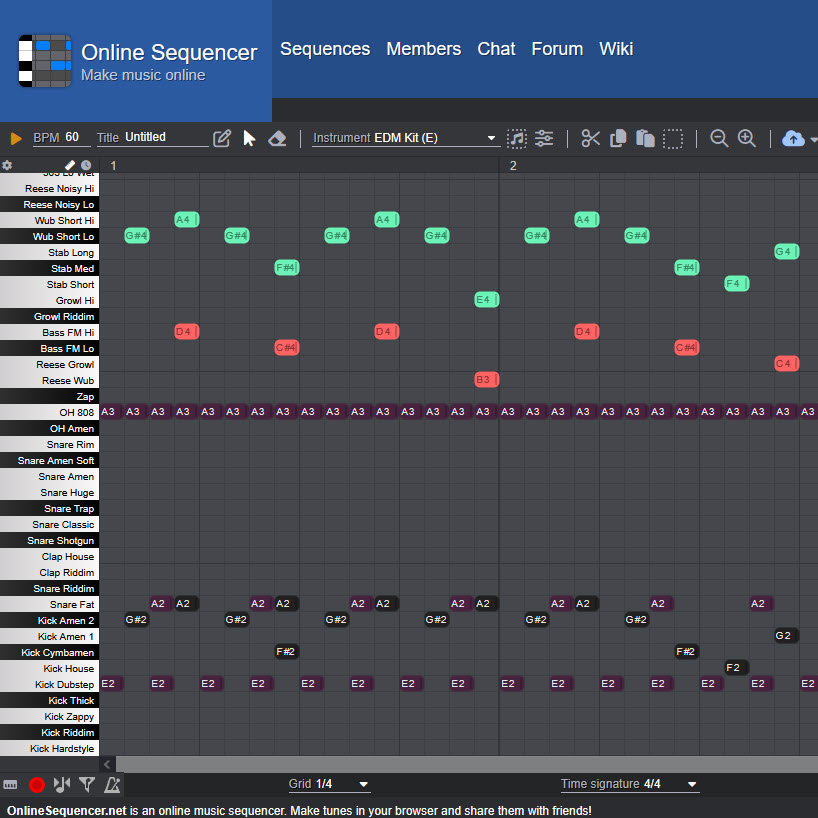Viewport: 818px width, 818px height.
Task: Click the red C4 note
Action: 787,364
